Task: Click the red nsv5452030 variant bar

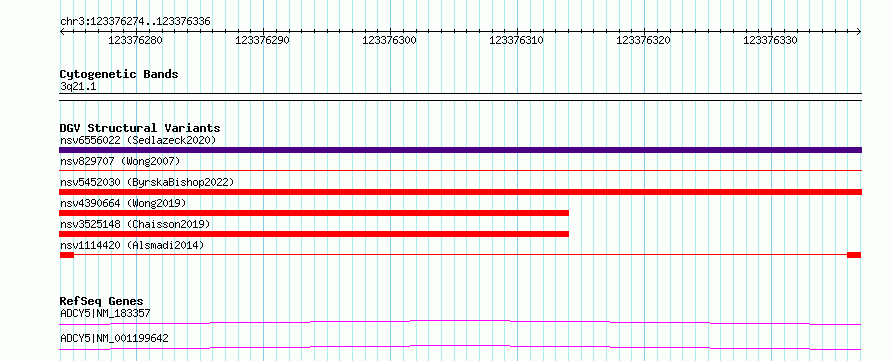Action: (461, 192)
